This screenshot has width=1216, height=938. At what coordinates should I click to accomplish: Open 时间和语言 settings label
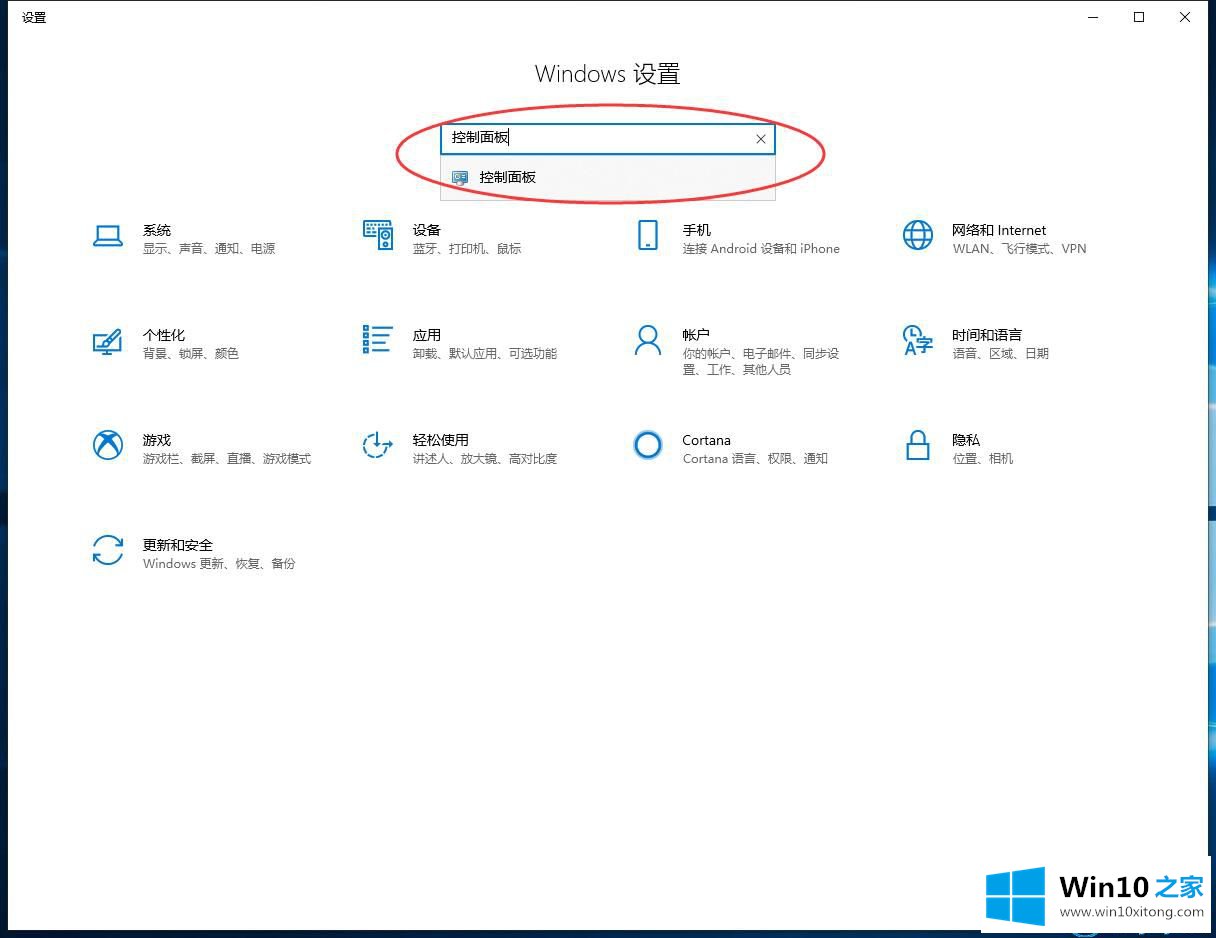(x=987, y=335)
